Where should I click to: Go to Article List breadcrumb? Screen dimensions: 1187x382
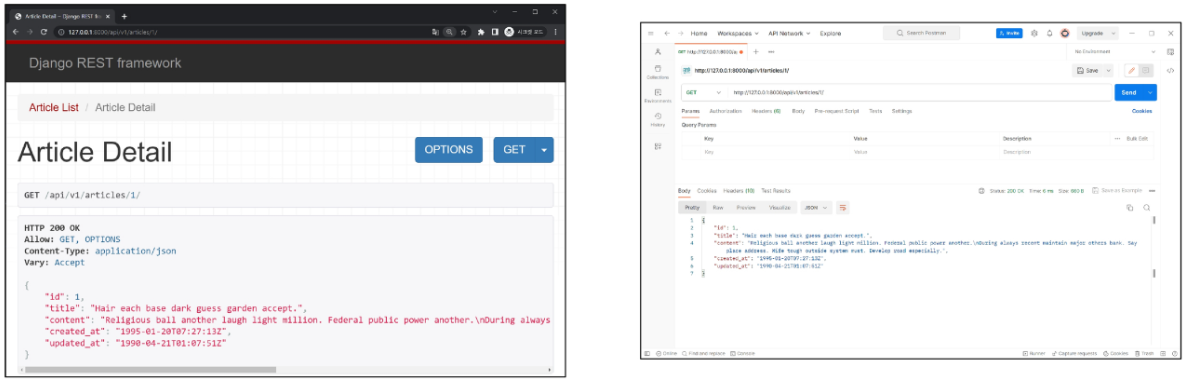(x=54, y=107)
